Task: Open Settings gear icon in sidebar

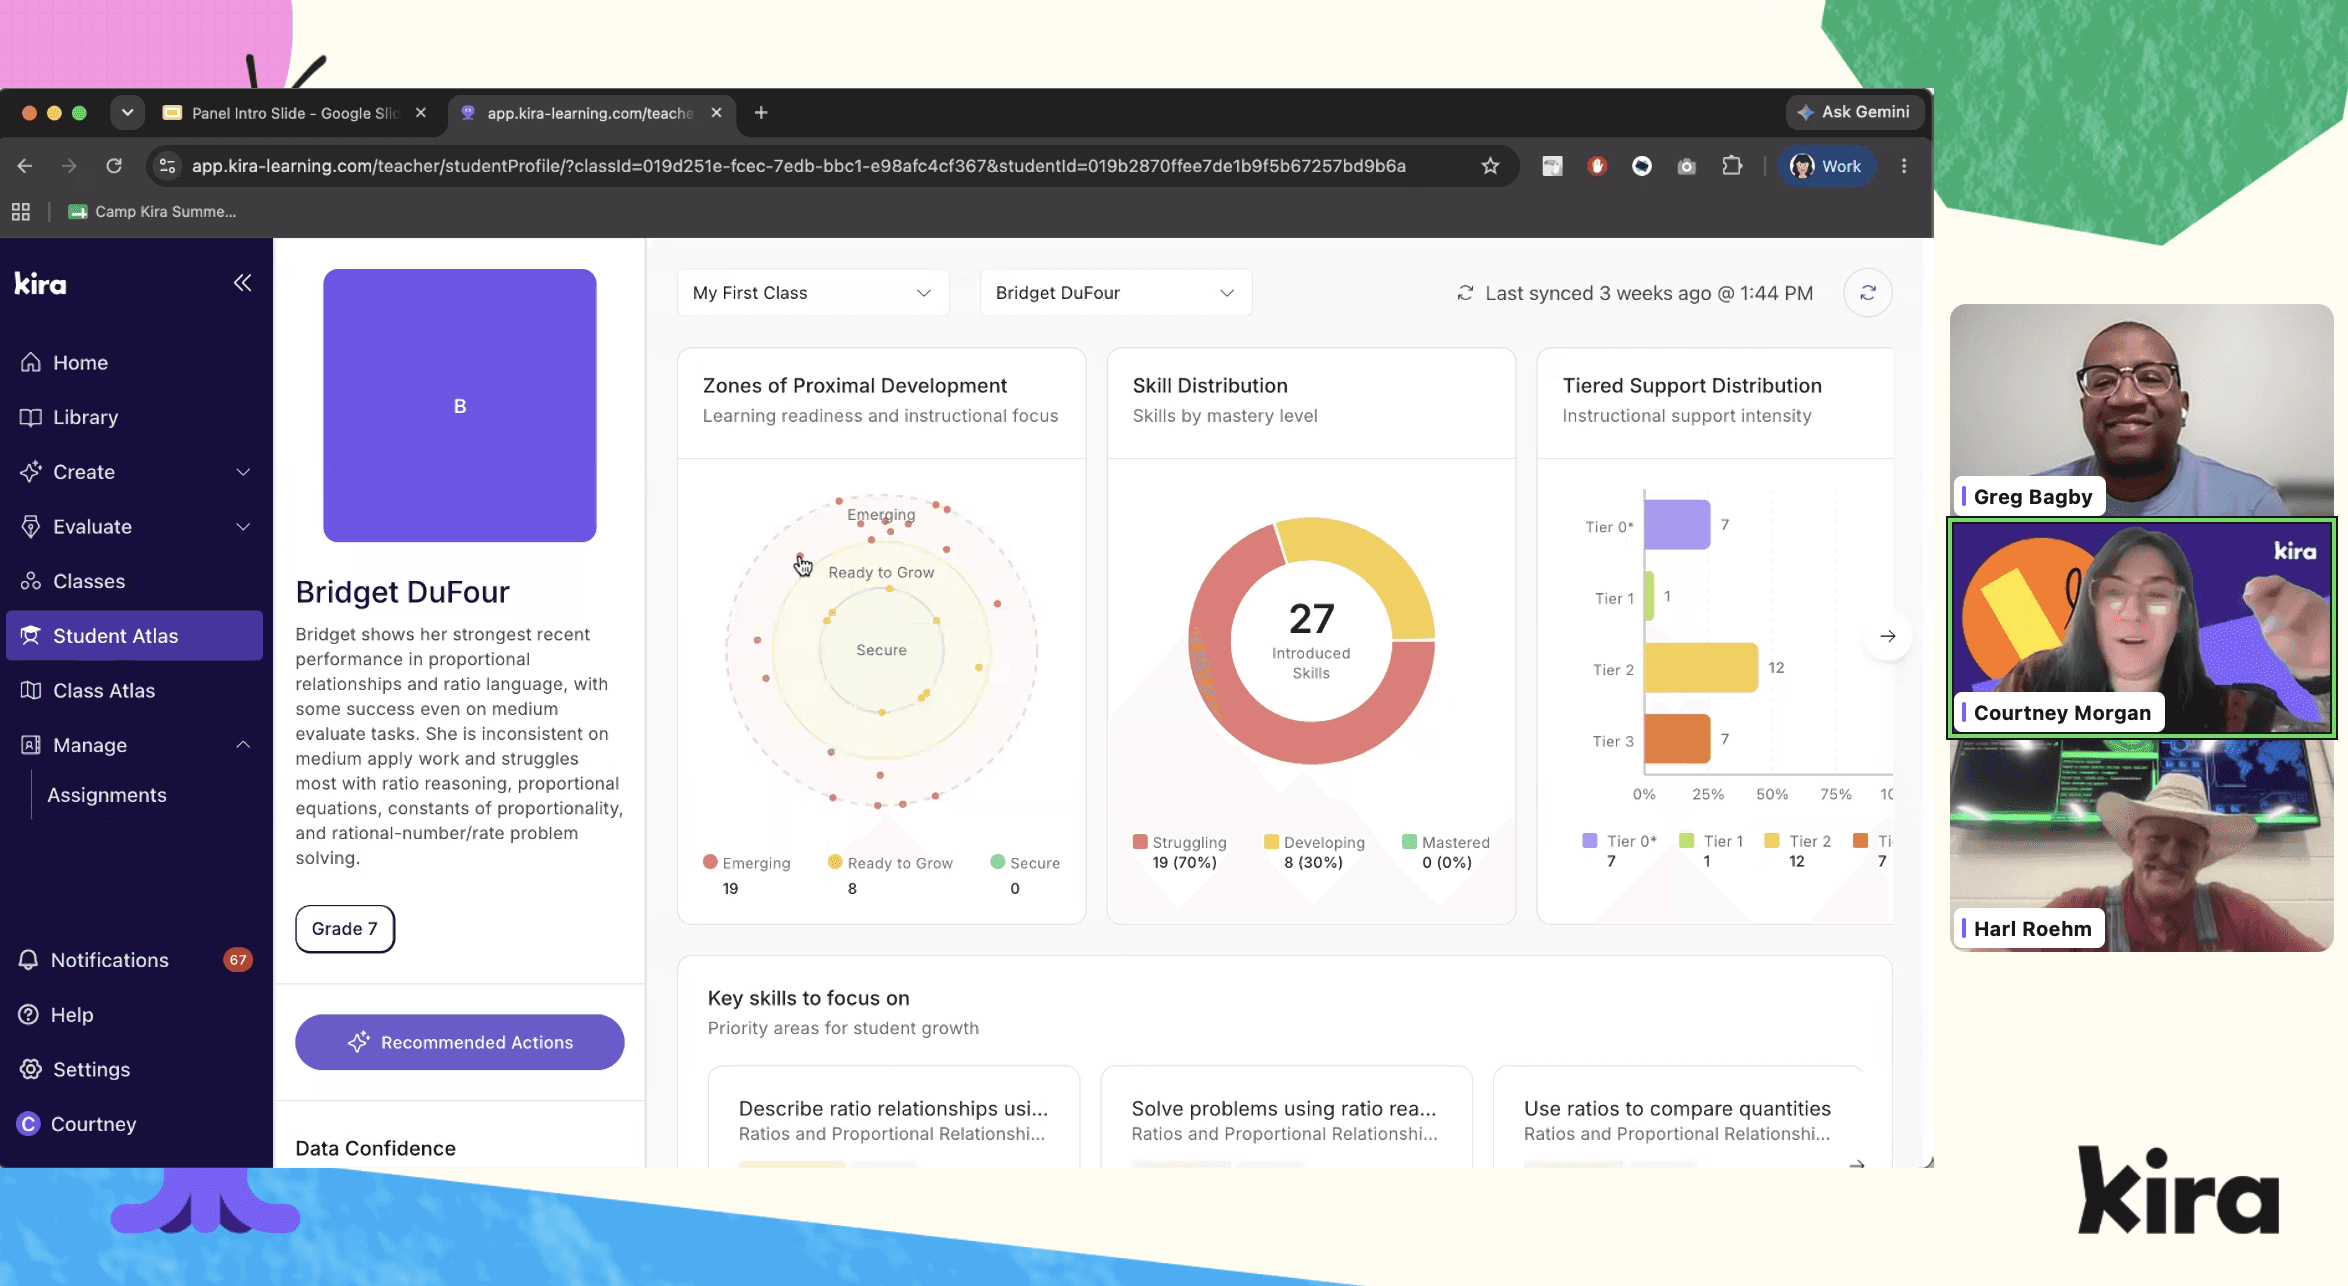Action: (x=31, y=1069)
